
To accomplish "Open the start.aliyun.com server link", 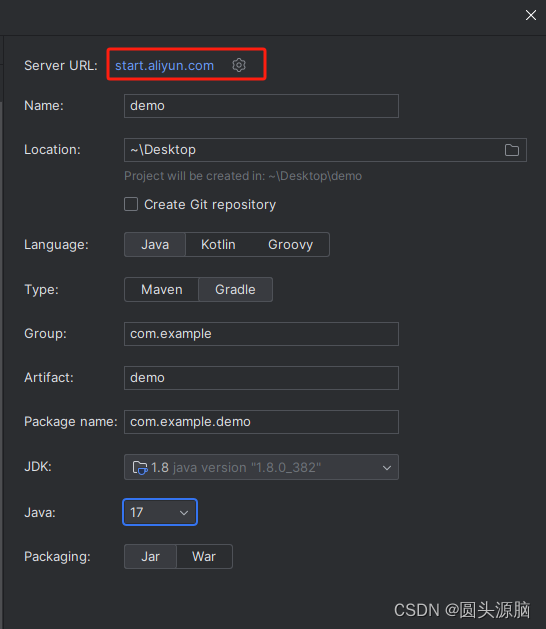I will (164, 65).
